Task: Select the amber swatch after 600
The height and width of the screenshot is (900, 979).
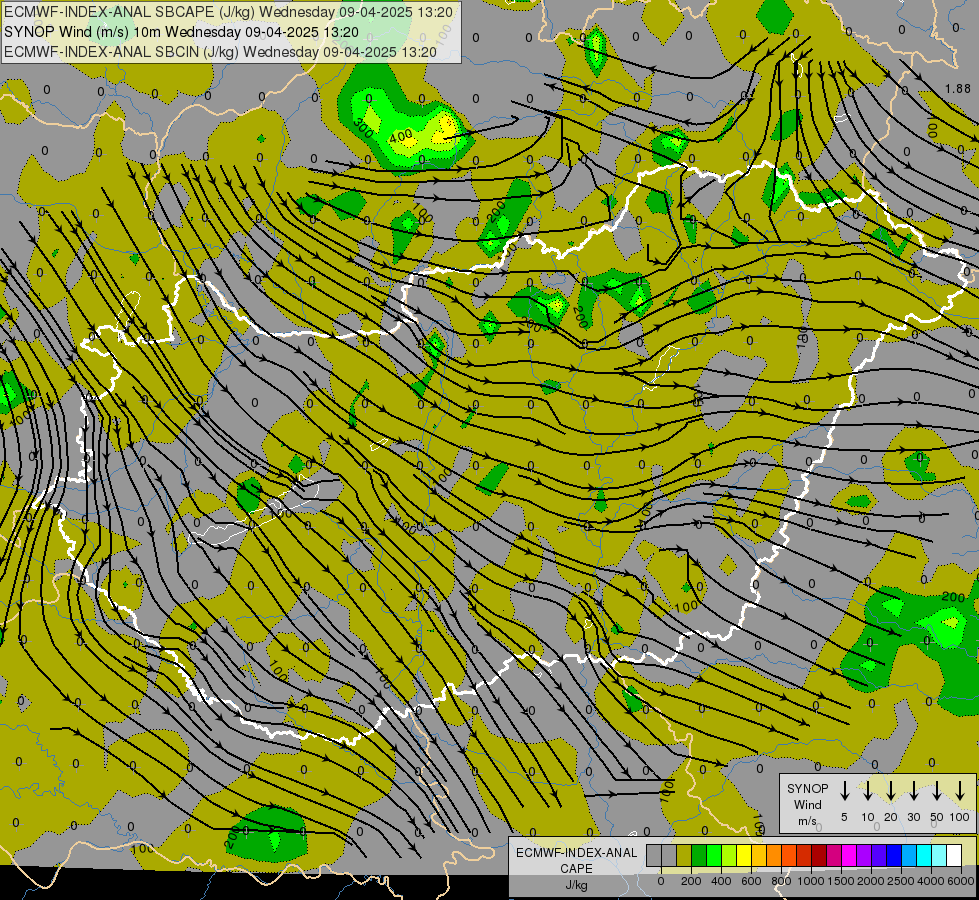Action: click(x=759, y=855)
